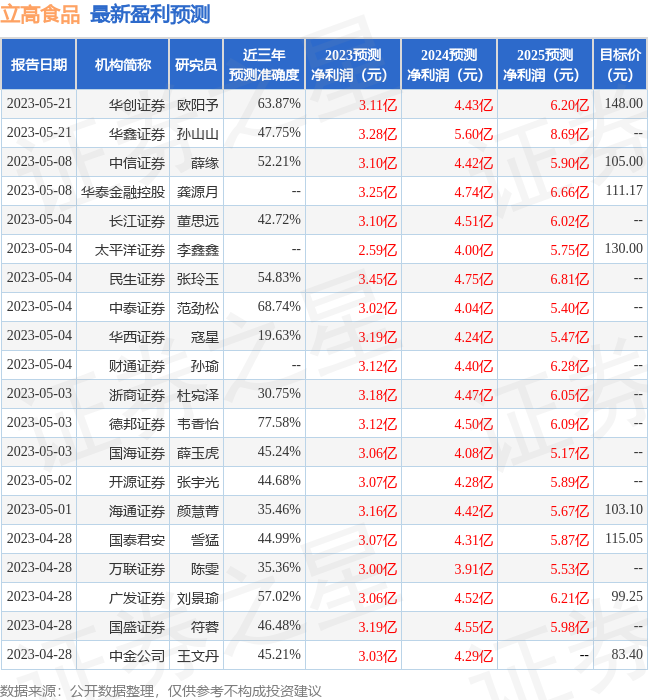Click target price 115.05
The width and height of the screenshot is (648, 700).
(x=623, y=538)
